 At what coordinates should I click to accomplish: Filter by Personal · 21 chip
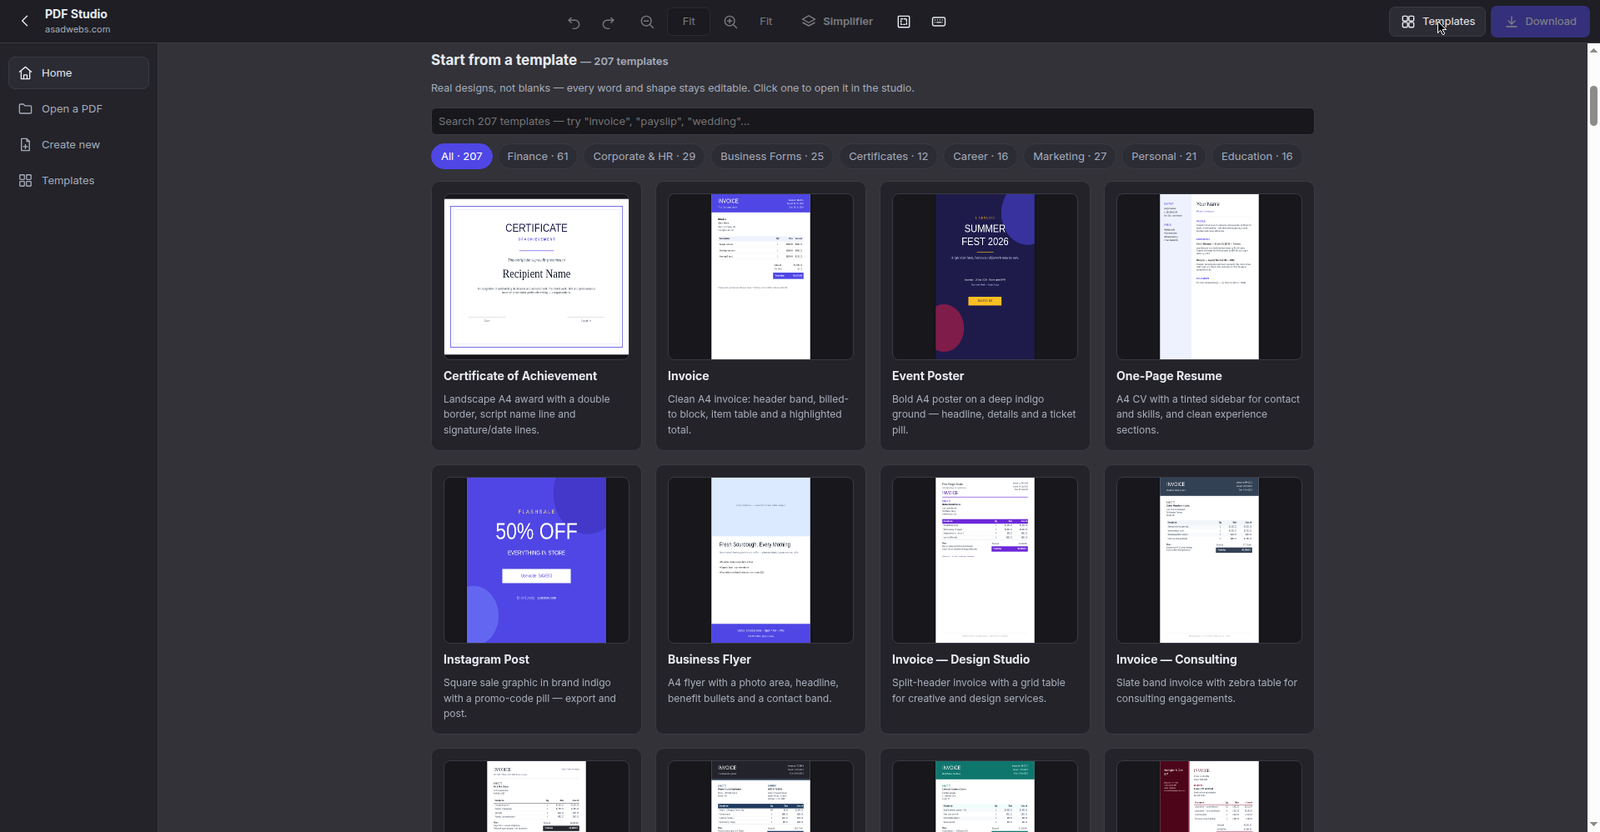click(x=1164, y=157)
